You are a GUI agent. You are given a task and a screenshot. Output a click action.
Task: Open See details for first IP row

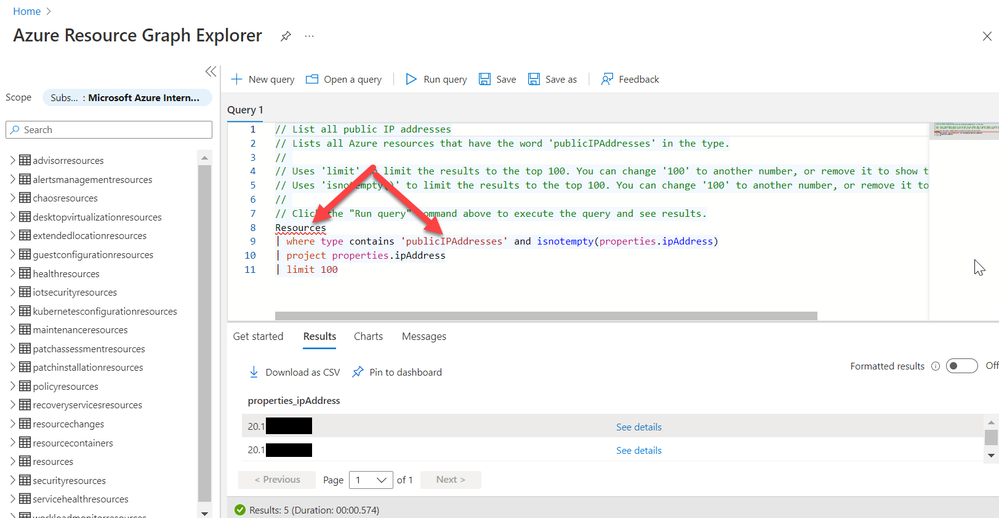coord(638,427)
